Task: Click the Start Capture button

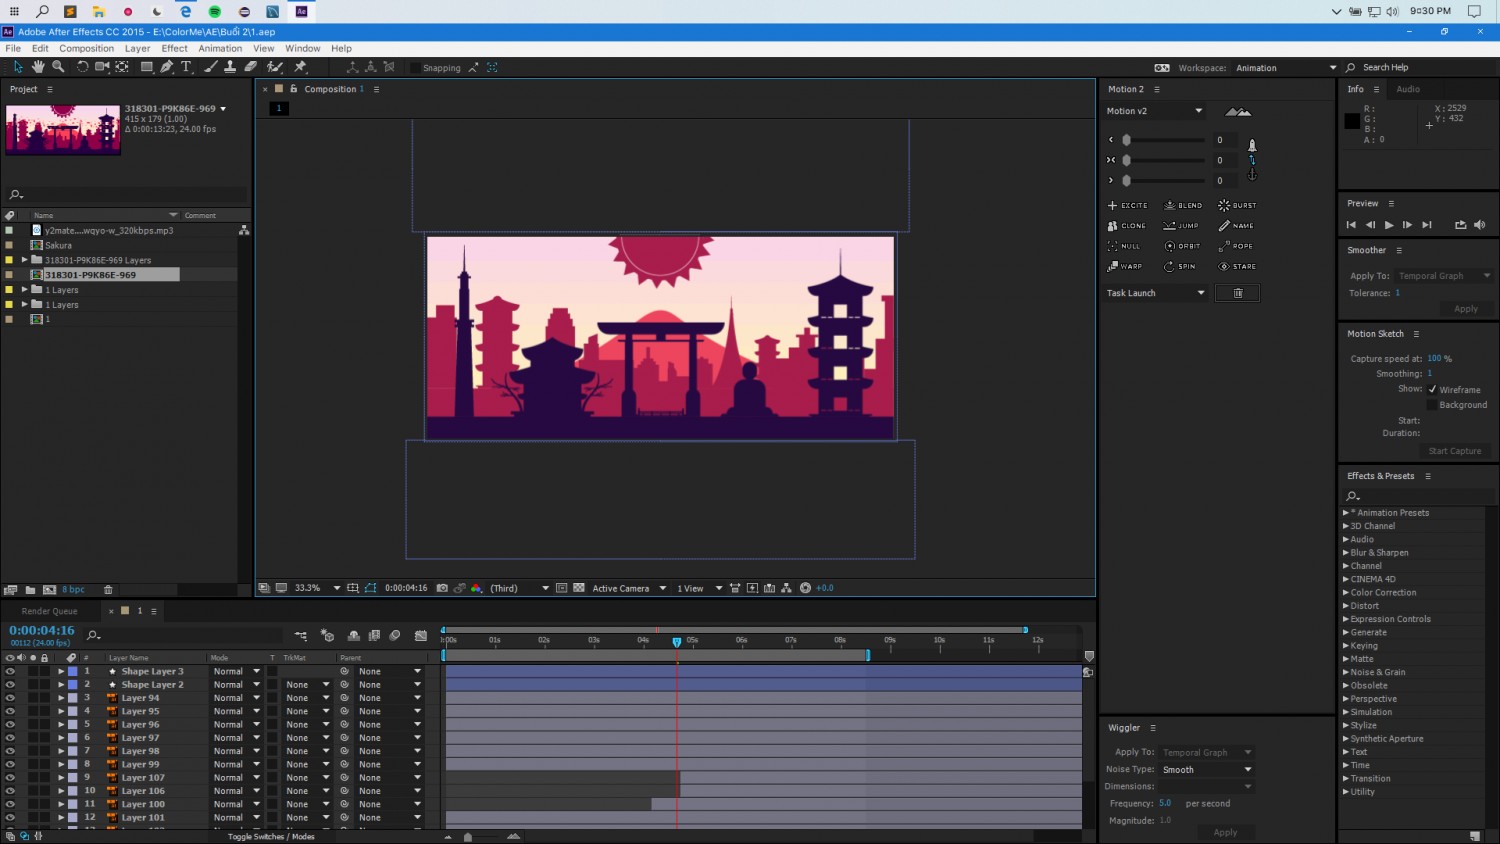Action: pos(1455,451)
